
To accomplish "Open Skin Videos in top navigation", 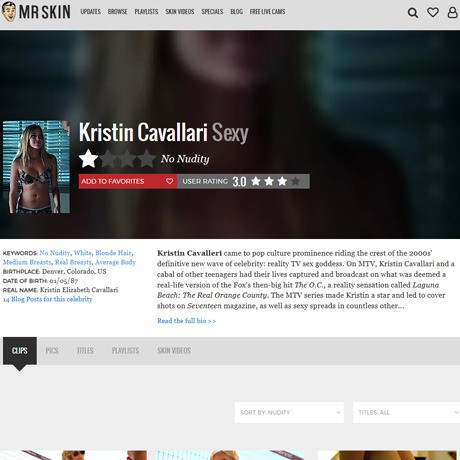I will [x=180, y=12].
